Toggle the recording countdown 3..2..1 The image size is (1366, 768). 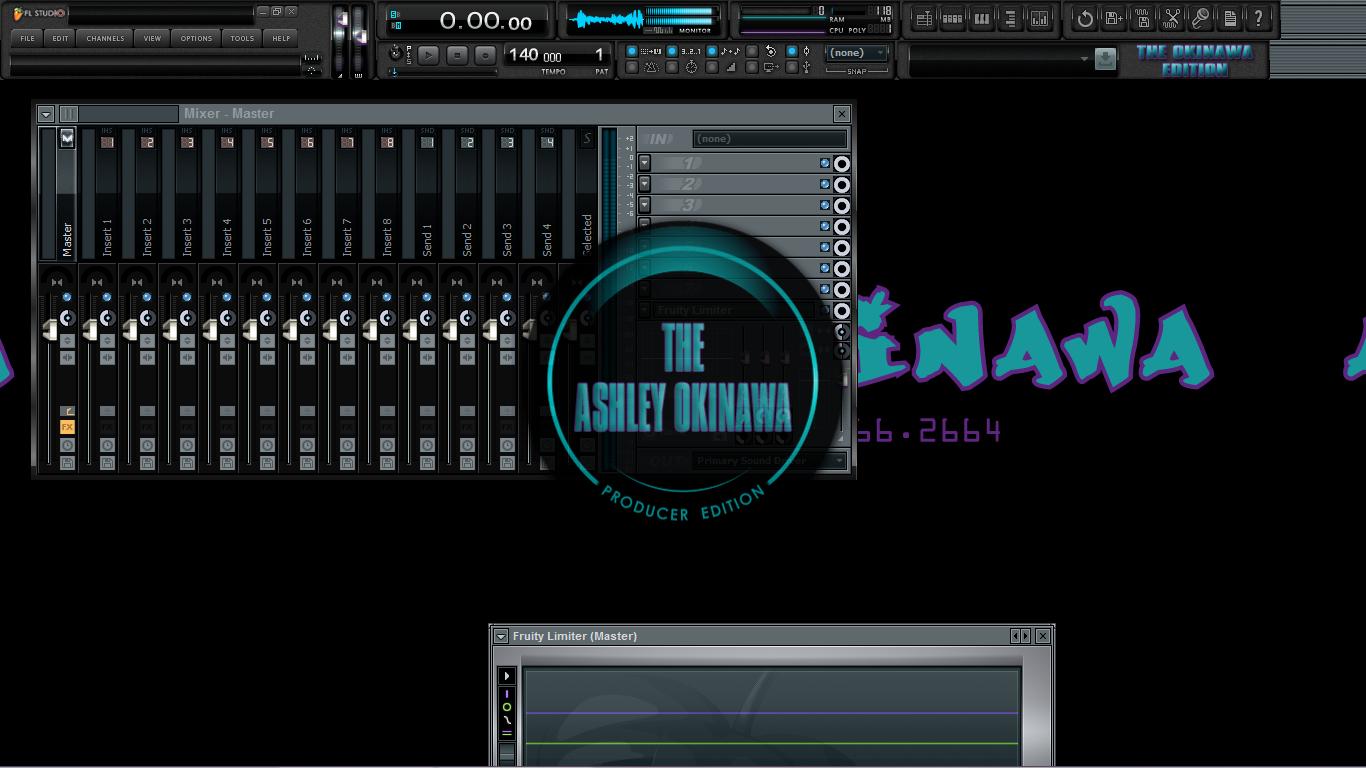click(671, 52)
